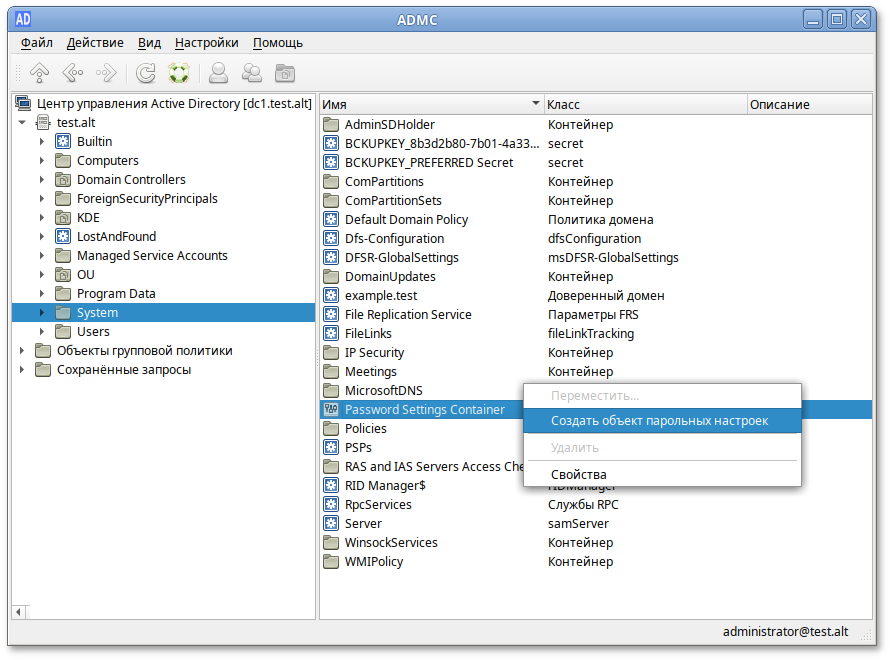
Task: Toggle sort order on the Имя column header
Action: pos(430,103)
